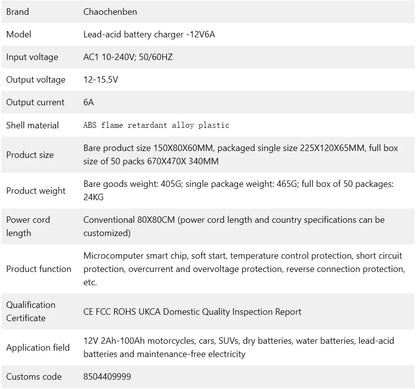Click the Application field label

(38, 347)
